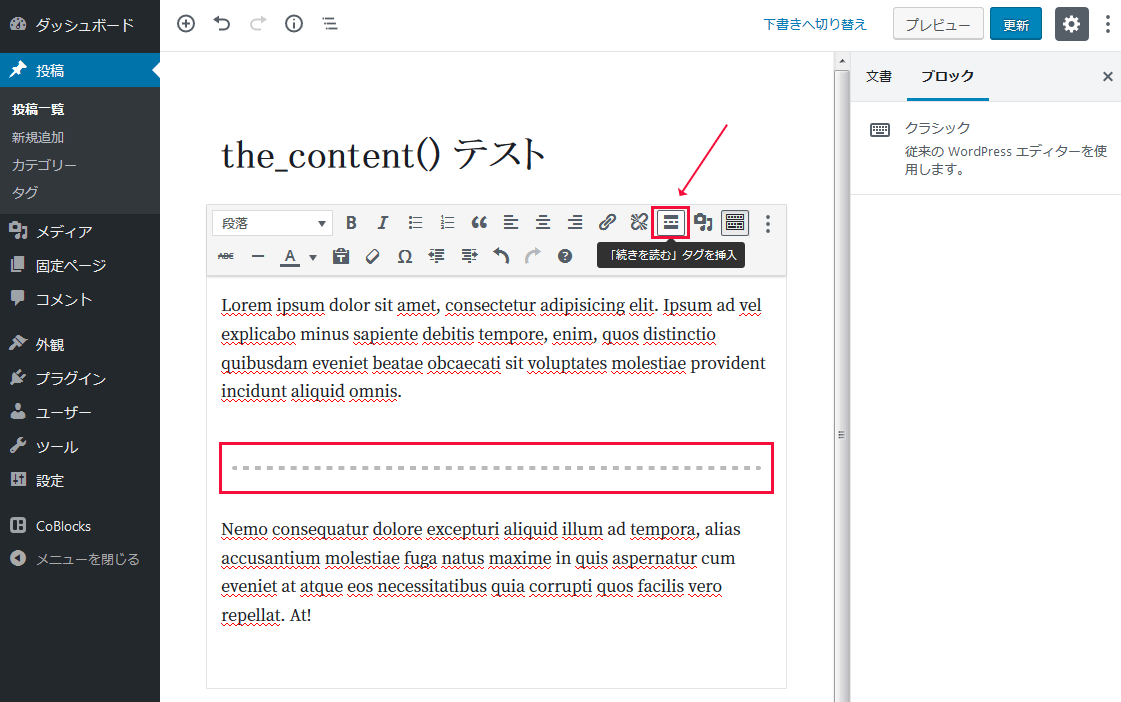Screen dimensions: 1121x702
Task: Go to 投稿一覧
Action: pos(38,109)
